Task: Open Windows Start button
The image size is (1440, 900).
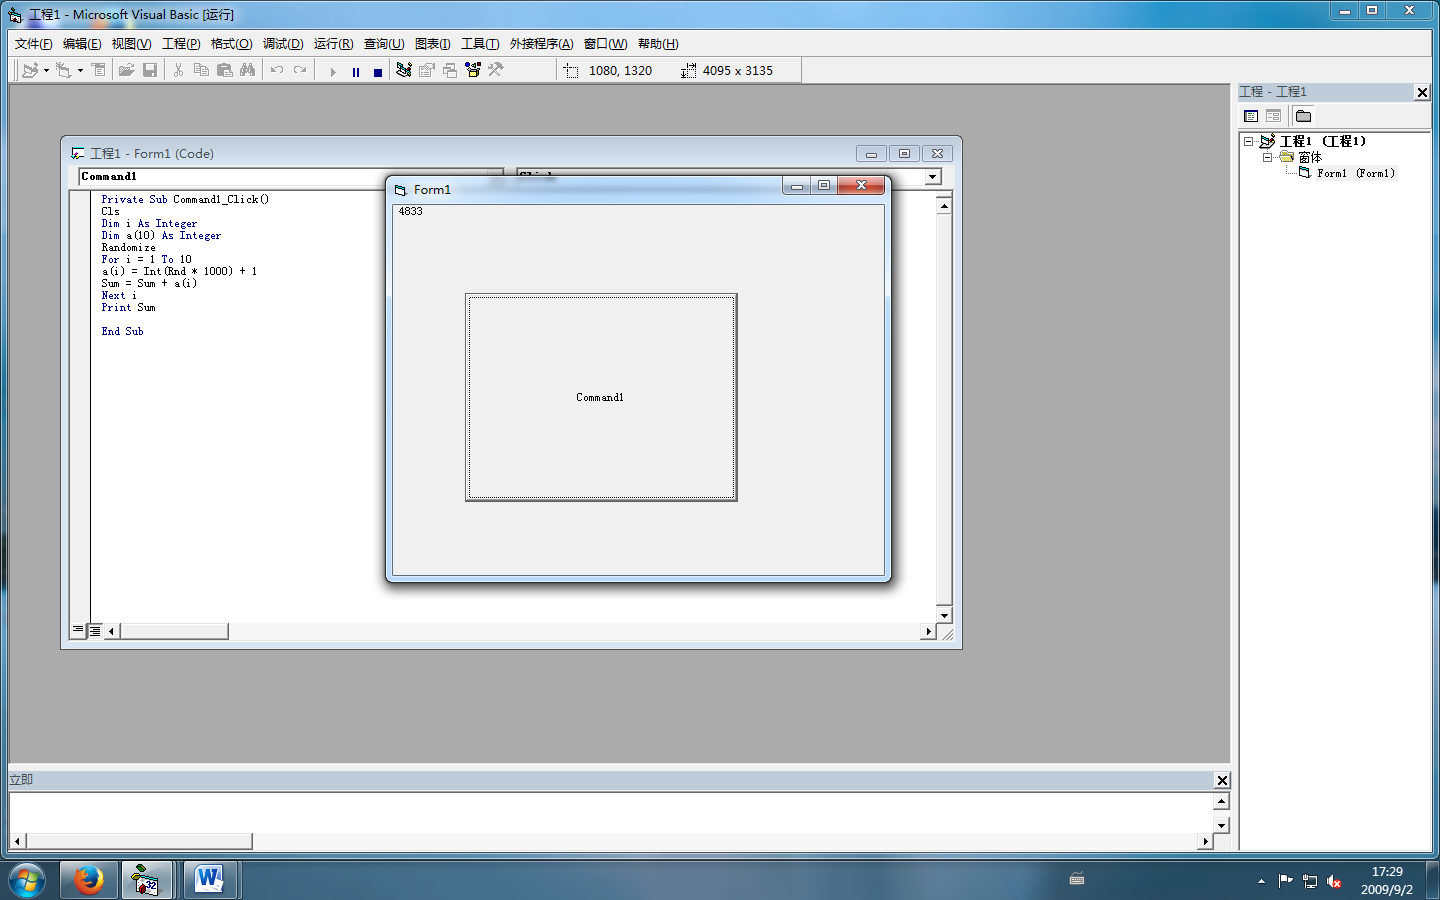Action: [x=27, y=881]
